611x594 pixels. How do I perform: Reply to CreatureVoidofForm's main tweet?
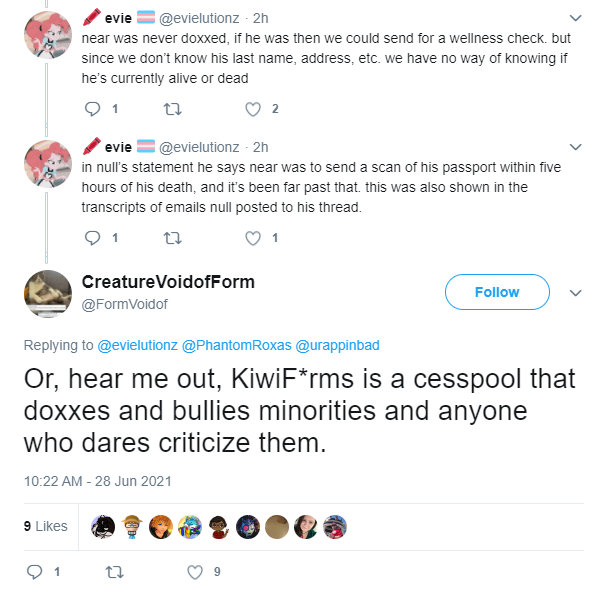coord(34,572)
